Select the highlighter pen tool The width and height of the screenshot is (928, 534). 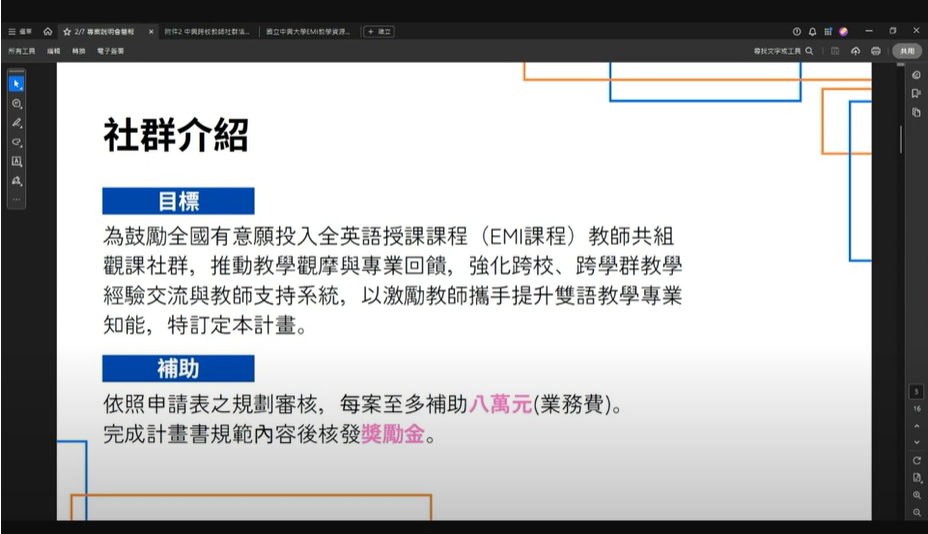(x=17, y=123)
